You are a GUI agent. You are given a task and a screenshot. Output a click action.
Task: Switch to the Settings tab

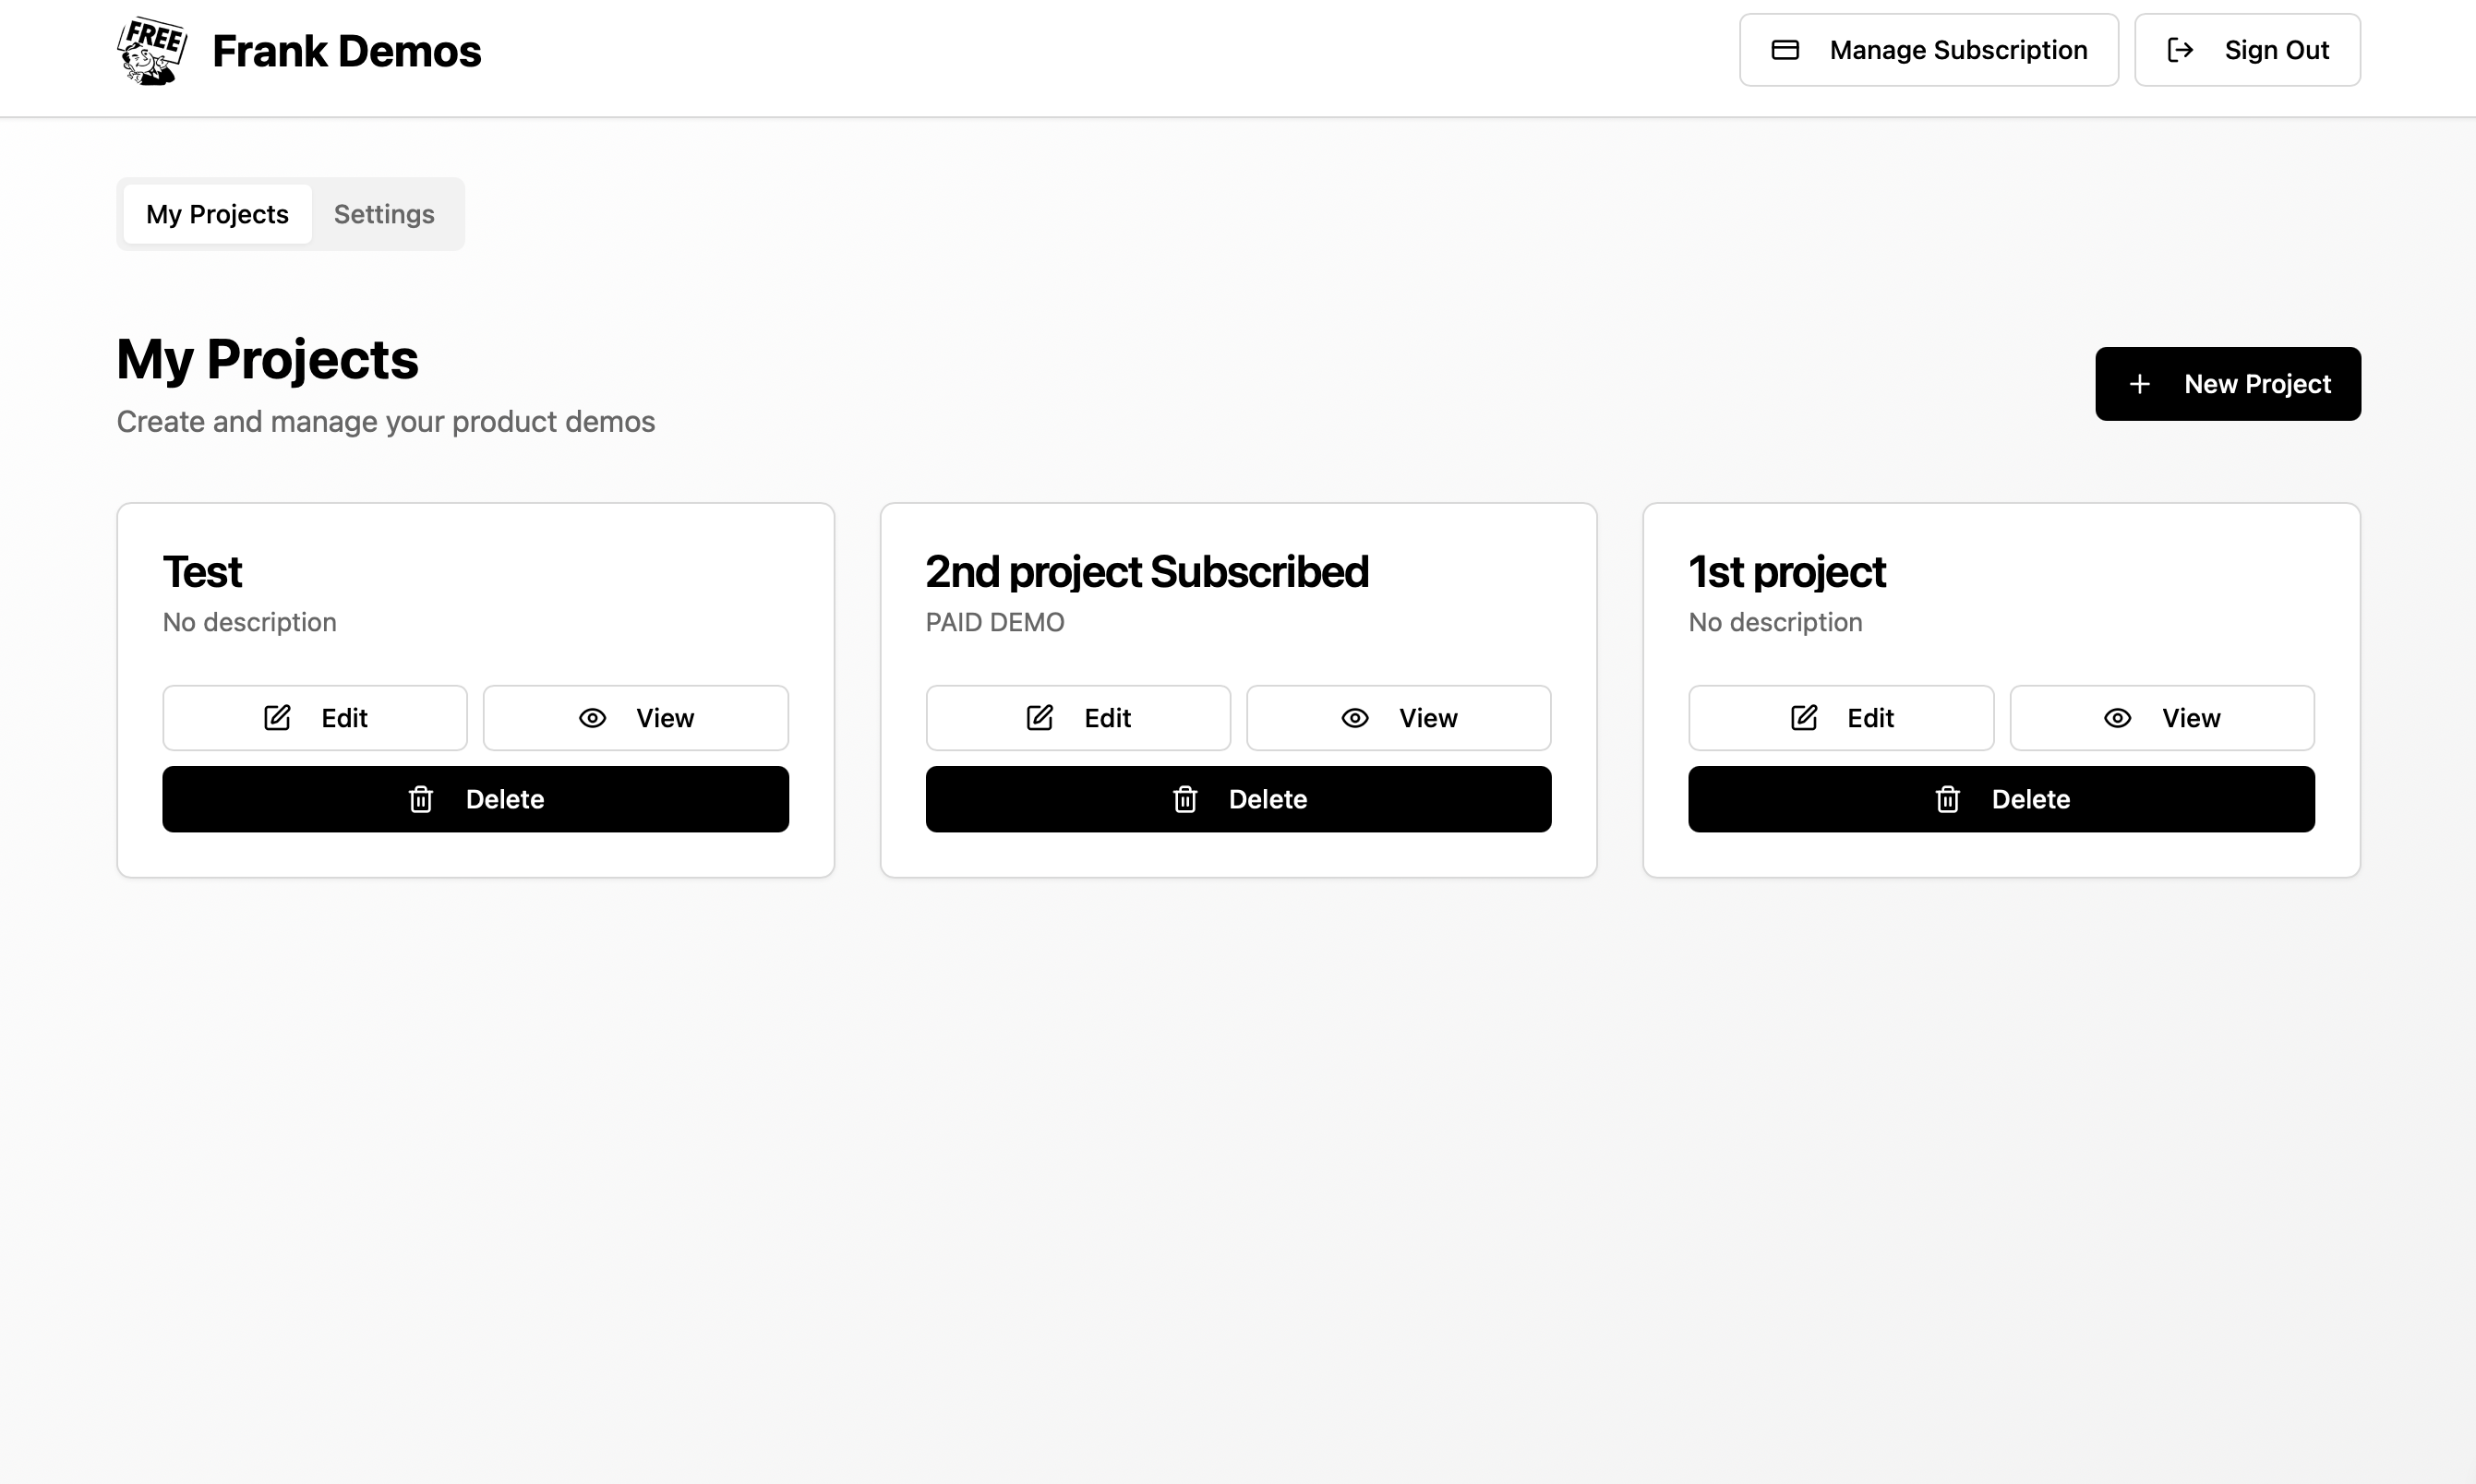point(384,214)
